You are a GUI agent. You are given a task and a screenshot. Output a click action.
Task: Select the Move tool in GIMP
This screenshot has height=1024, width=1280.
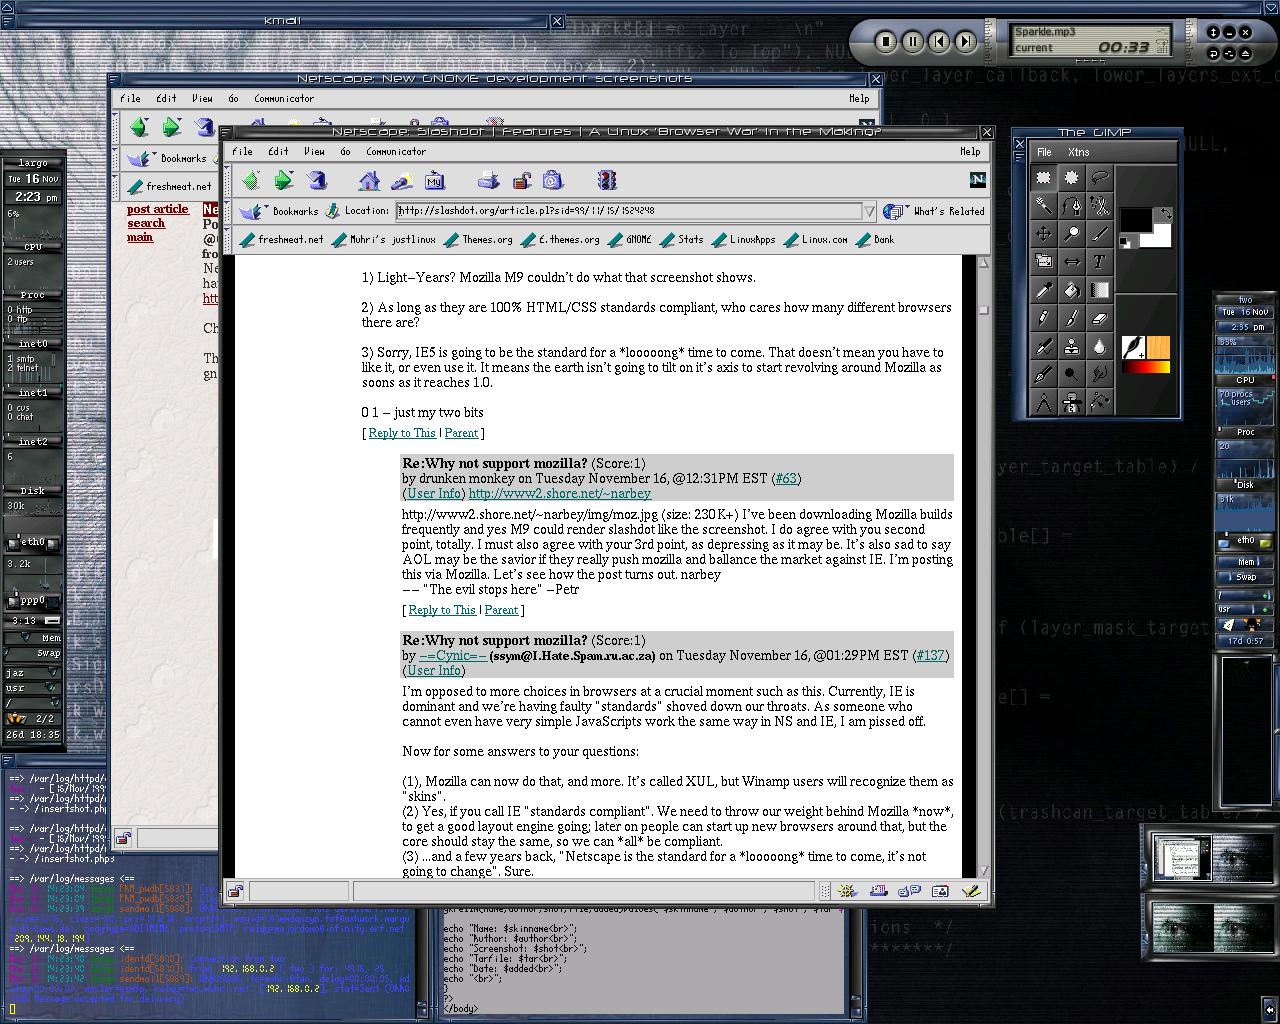(x=1043, y=234)
